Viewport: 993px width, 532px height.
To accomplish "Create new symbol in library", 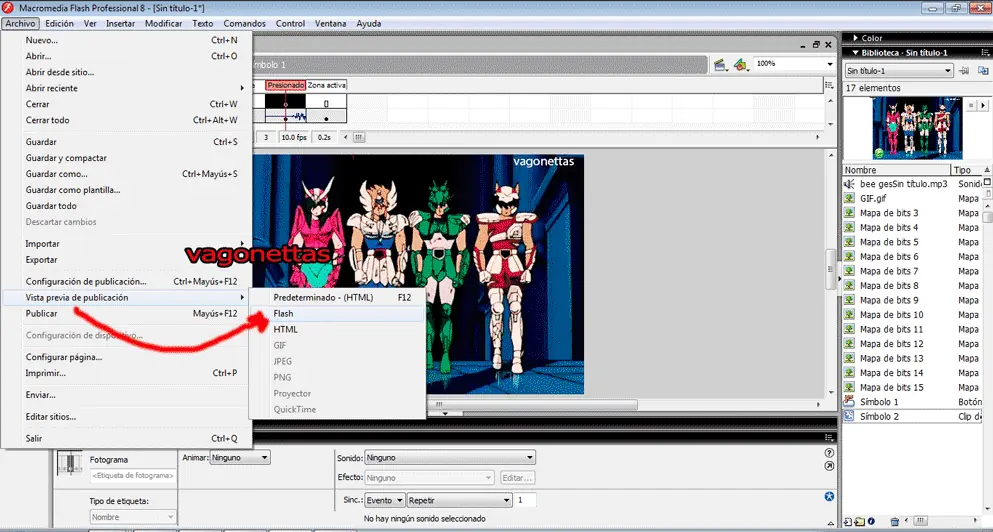I will coord(848,522).
